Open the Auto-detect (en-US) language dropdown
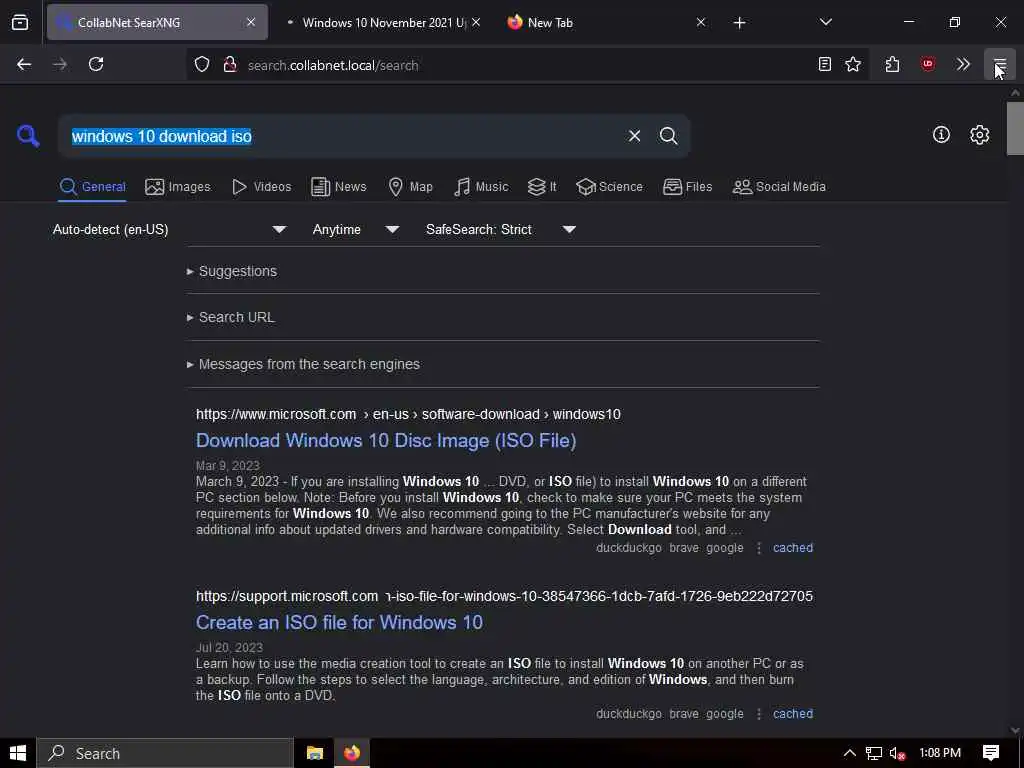 pyautogui.click(x=170, y=230)
